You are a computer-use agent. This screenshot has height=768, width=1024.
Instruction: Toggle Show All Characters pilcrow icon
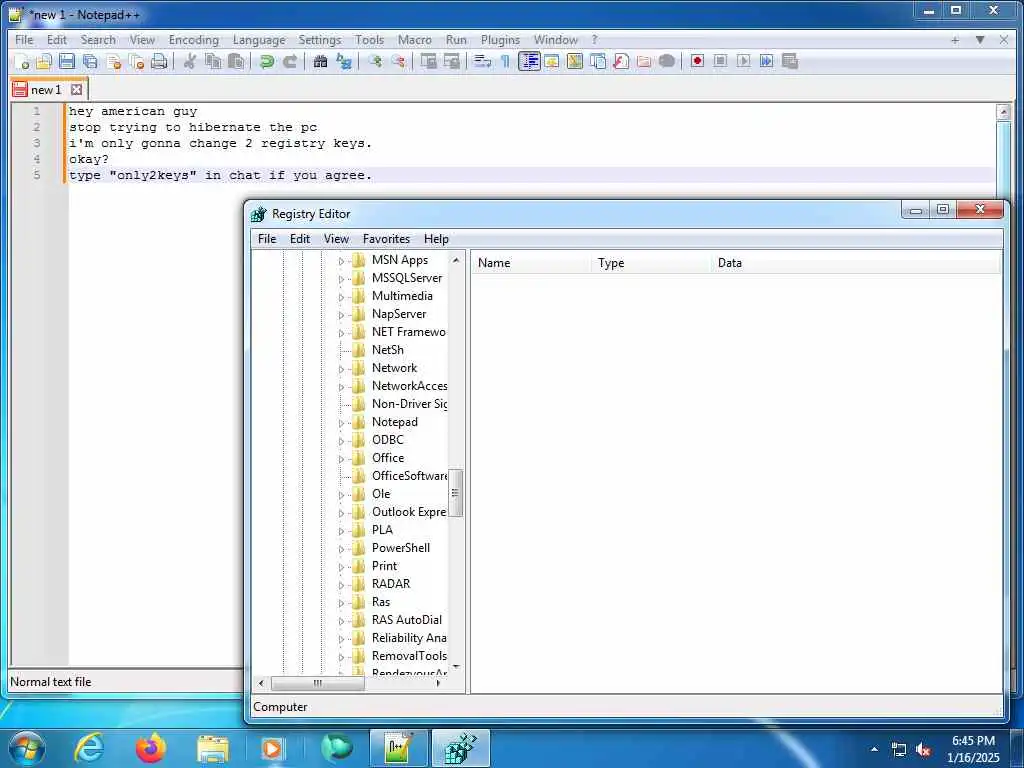tap(505, 61)
